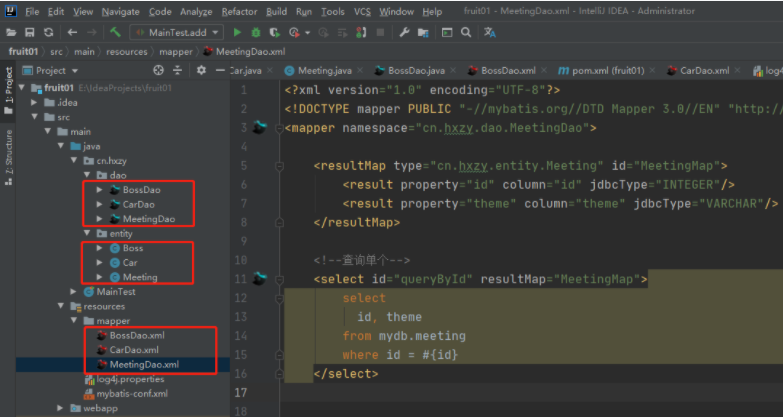The width and height of the screenshot is (783, 417).
Task: Place cursor on line 14 mydb.meeting
Action: coord(422,336)
